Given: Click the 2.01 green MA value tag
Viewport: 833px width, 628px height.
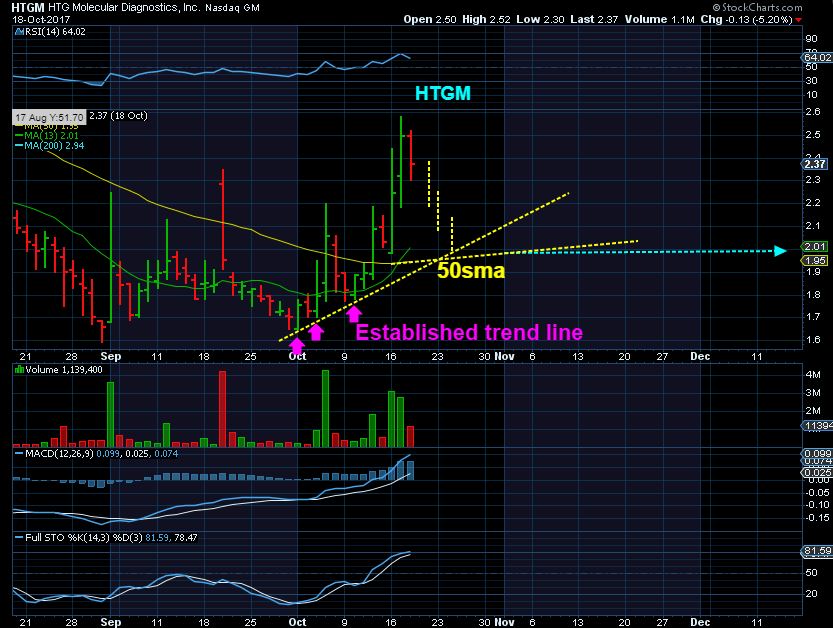Looking at the screenshot, I should point(814,246).
